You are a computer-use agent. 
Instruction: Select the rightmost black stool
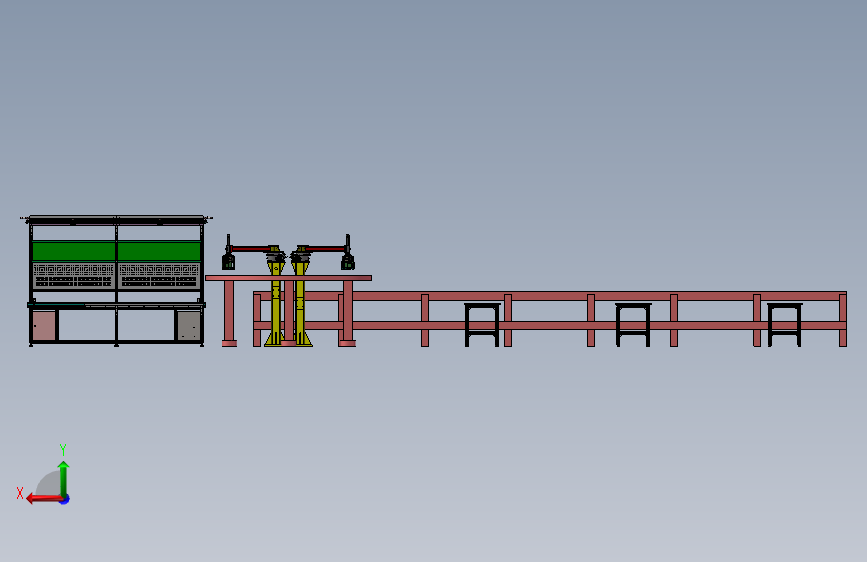(785, 325)
